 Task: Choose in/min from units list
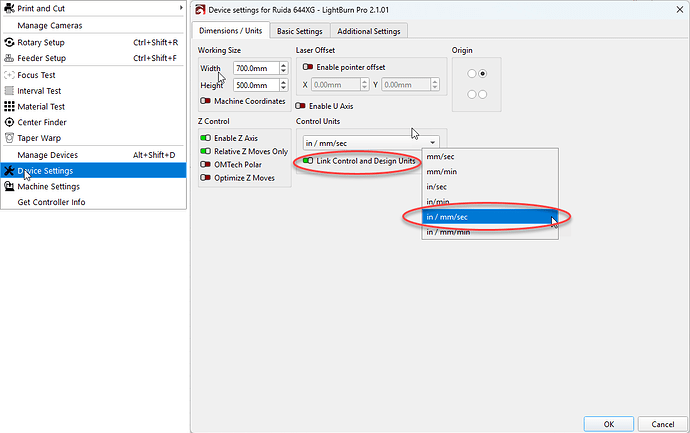490,202
